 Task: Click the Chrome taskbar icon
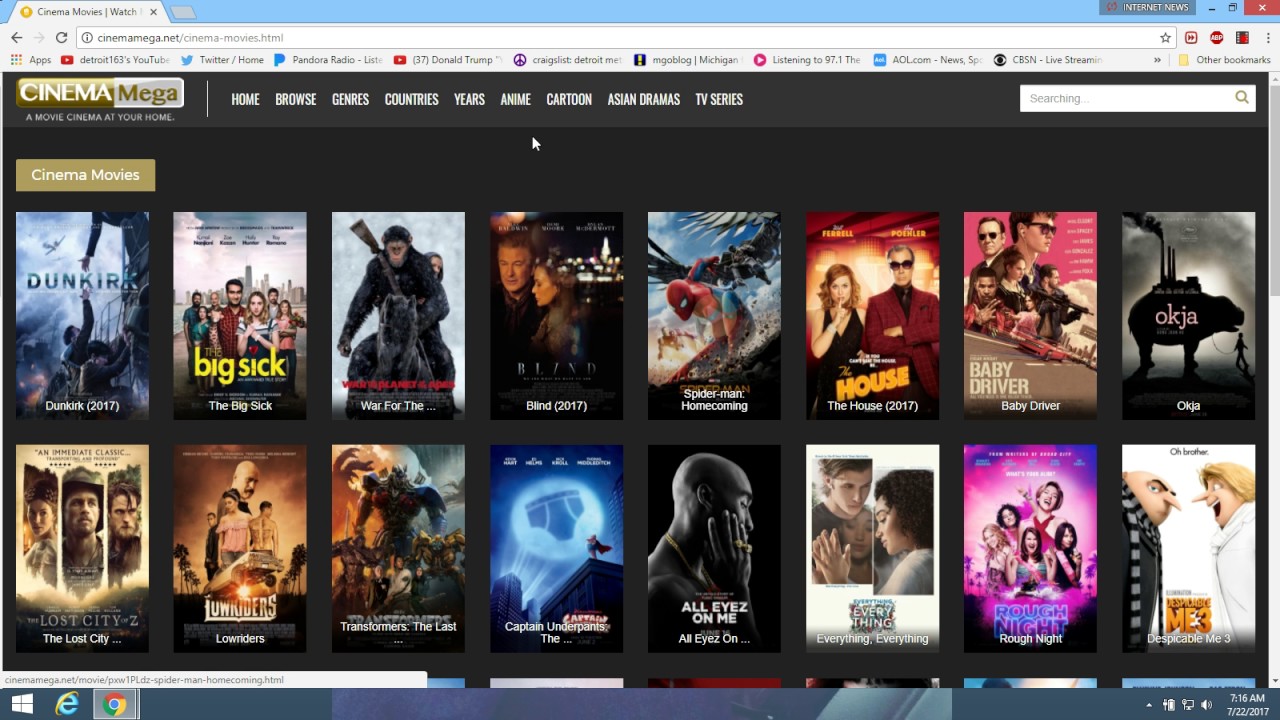coord(115,705)
